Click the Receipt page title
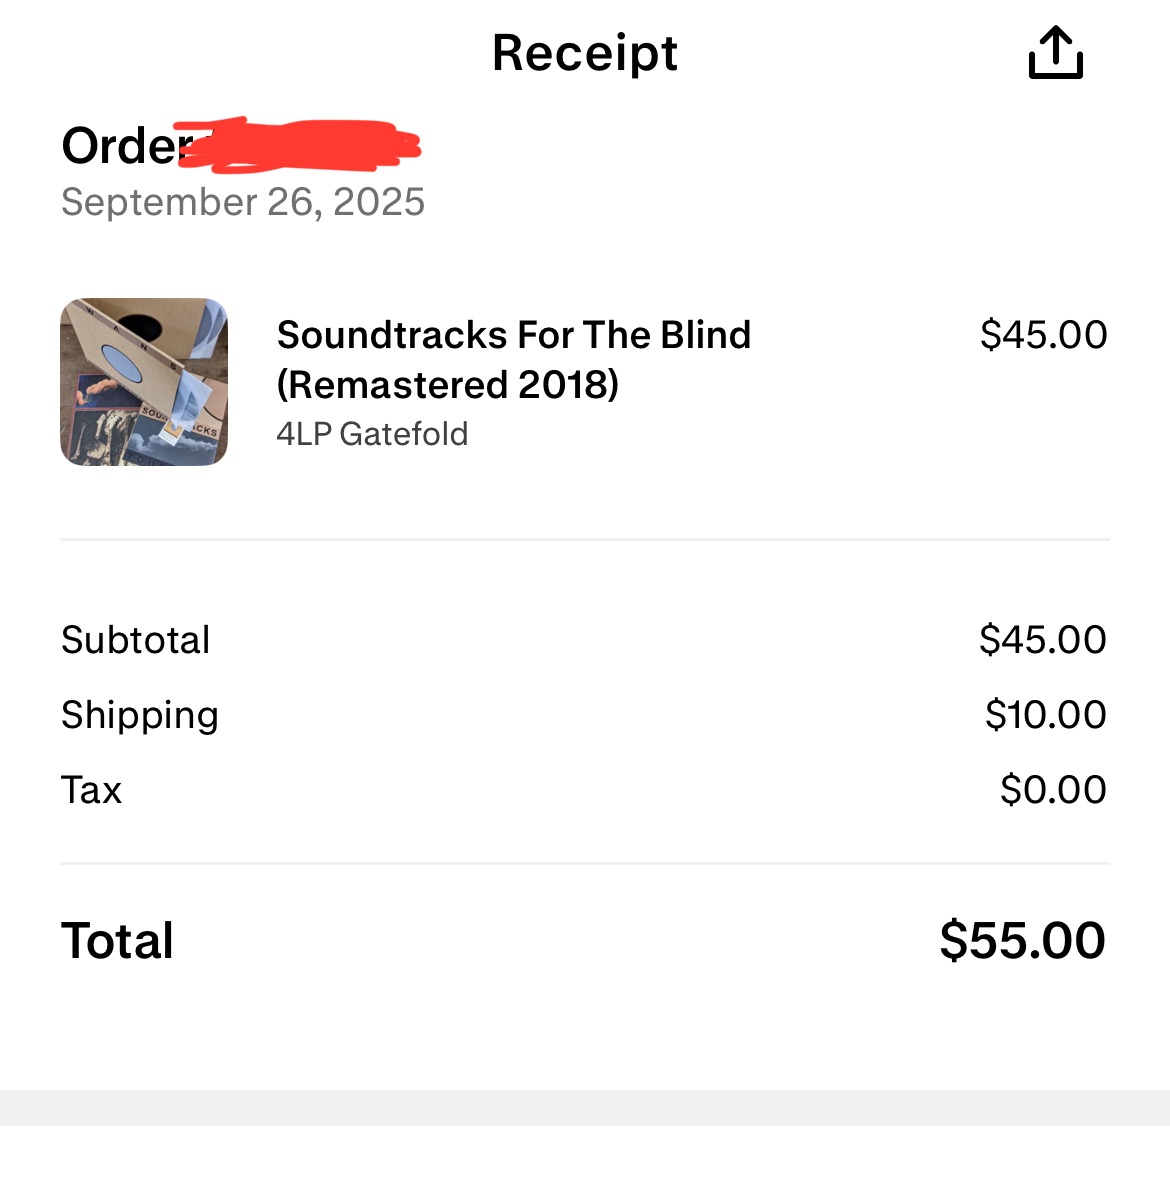The height and width of the screenshot is (1178, 1170). [585, 53]
